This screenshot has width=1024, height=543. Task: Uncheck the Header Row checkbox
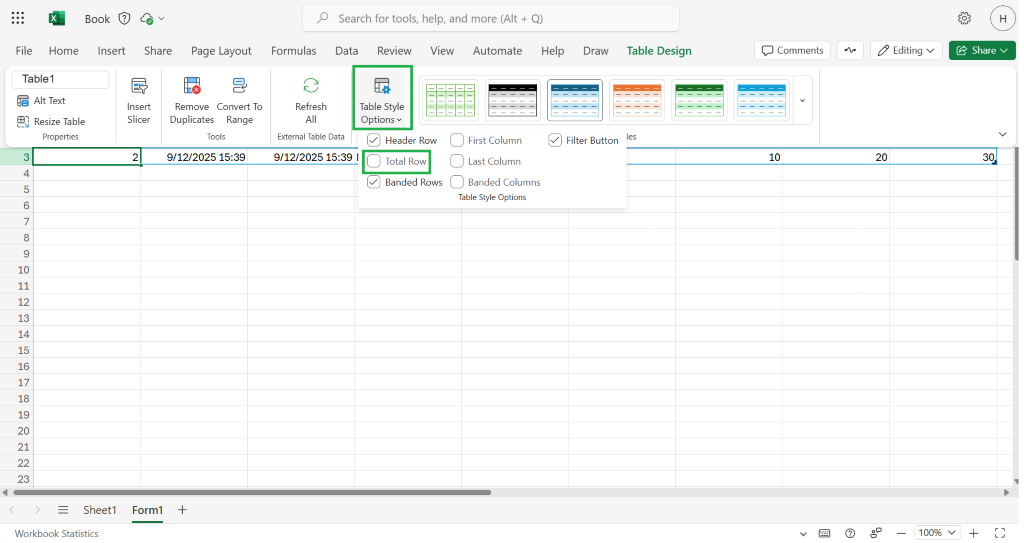pos(374,140)
